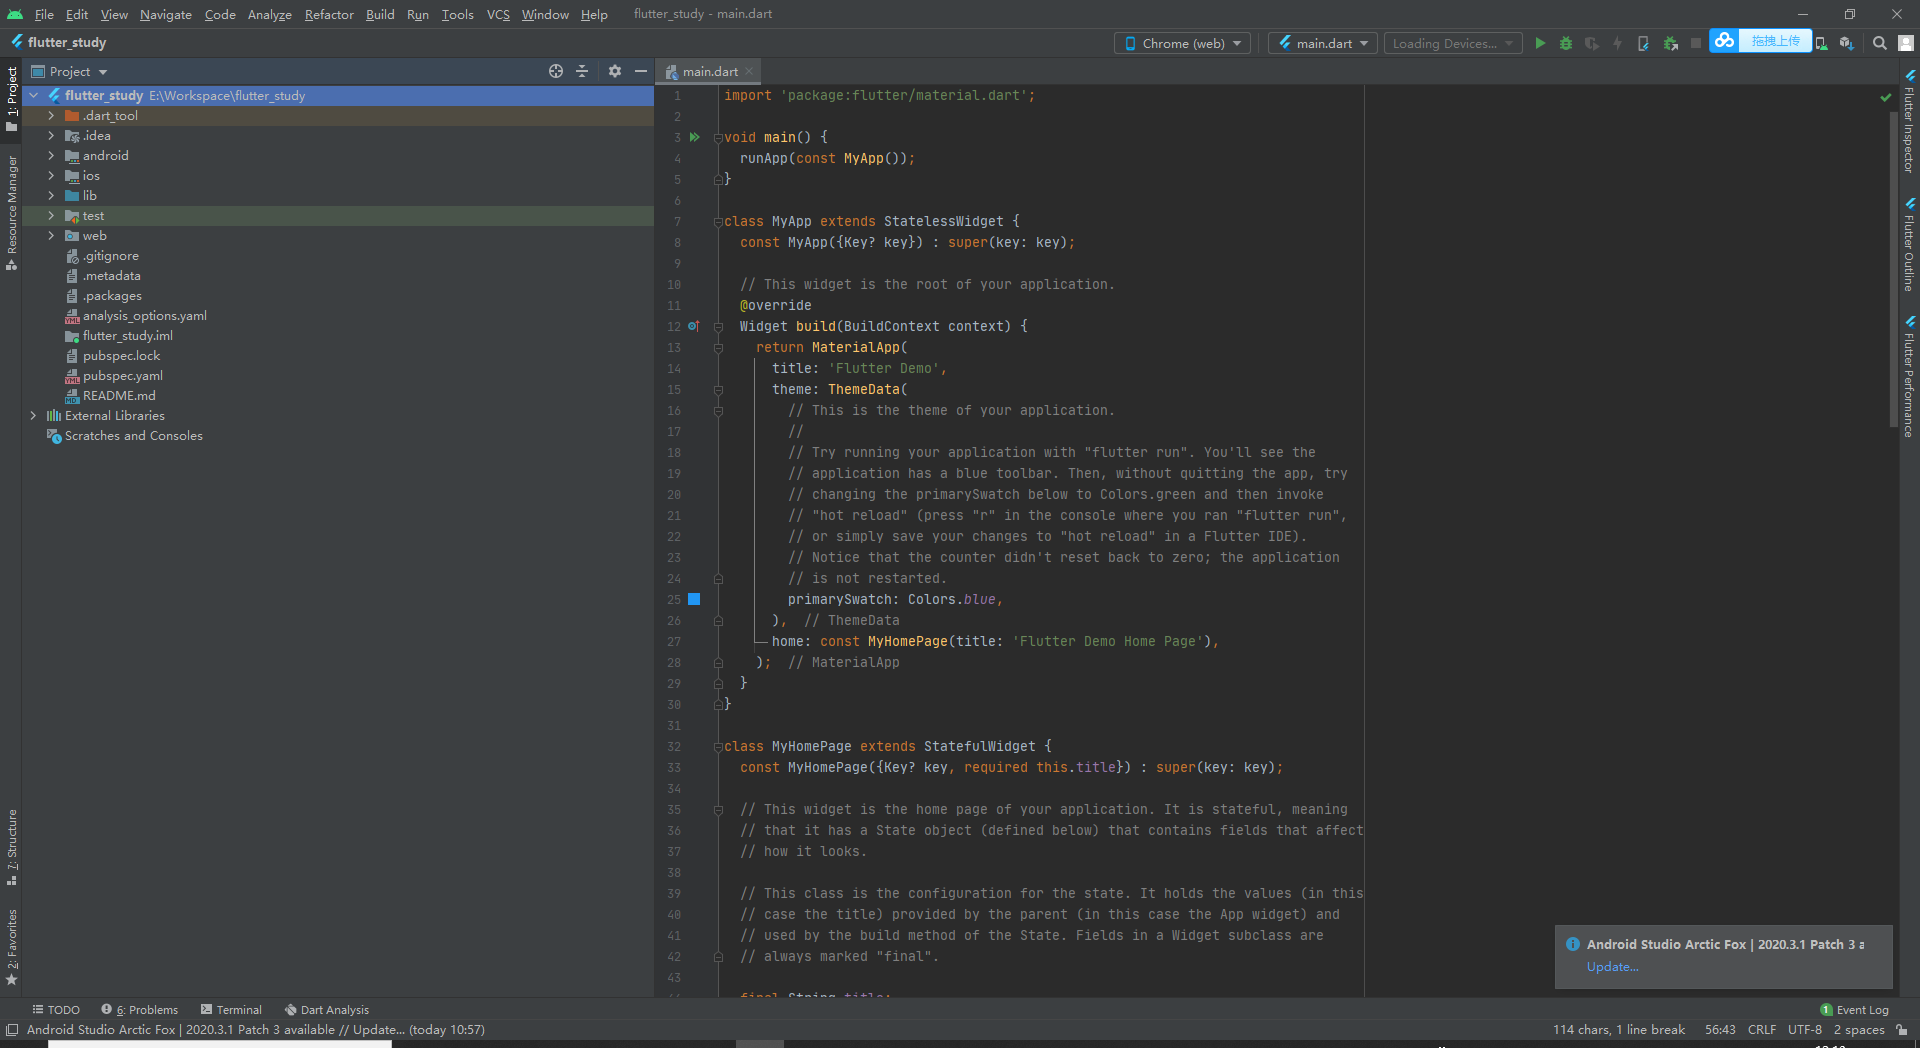Viewport: 1920px width, 1048px height.
Task: Open the File menu
Action: (x=44, y=14)
